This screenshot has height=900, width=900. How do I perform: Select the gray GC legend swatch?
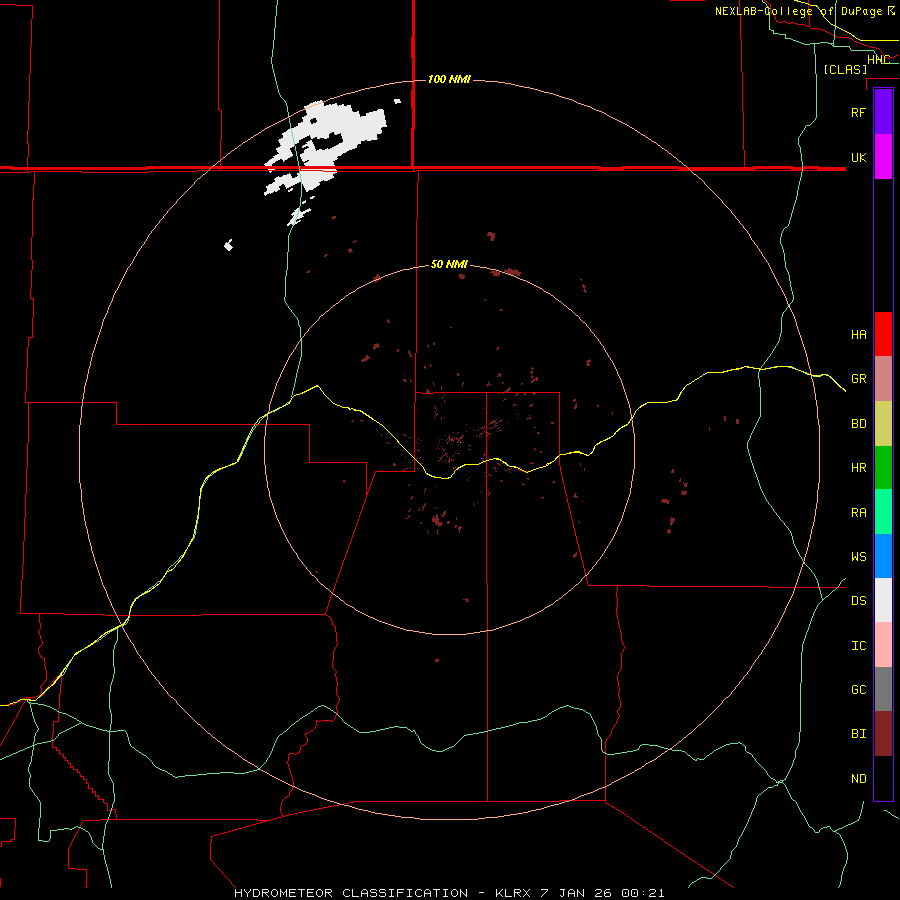[883, 689]
